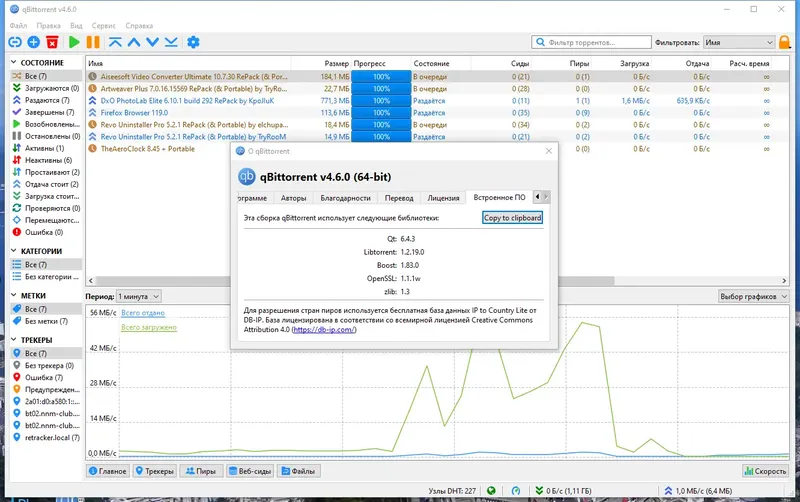Select the Firefox Browser 119.0 torrent row
Screen dimensions: 800x502
pos(437,113)
